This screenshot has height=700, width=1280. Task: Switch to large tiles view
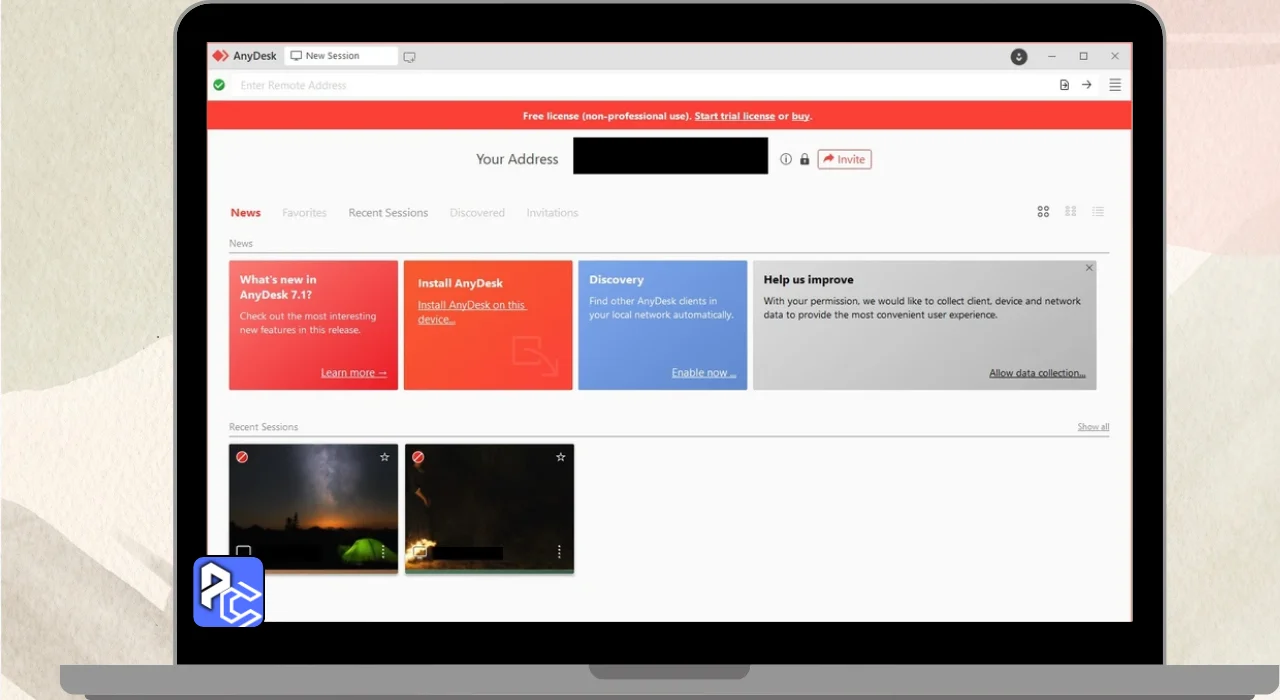[x=1043, y=212]
